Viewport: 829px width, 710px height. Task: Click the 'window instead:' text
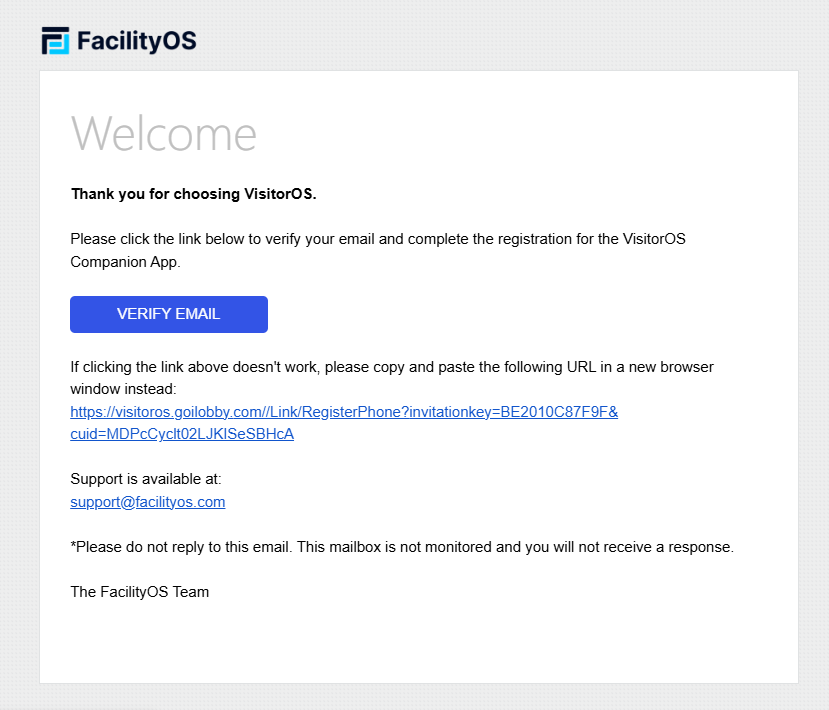click(x=123, y=389)
